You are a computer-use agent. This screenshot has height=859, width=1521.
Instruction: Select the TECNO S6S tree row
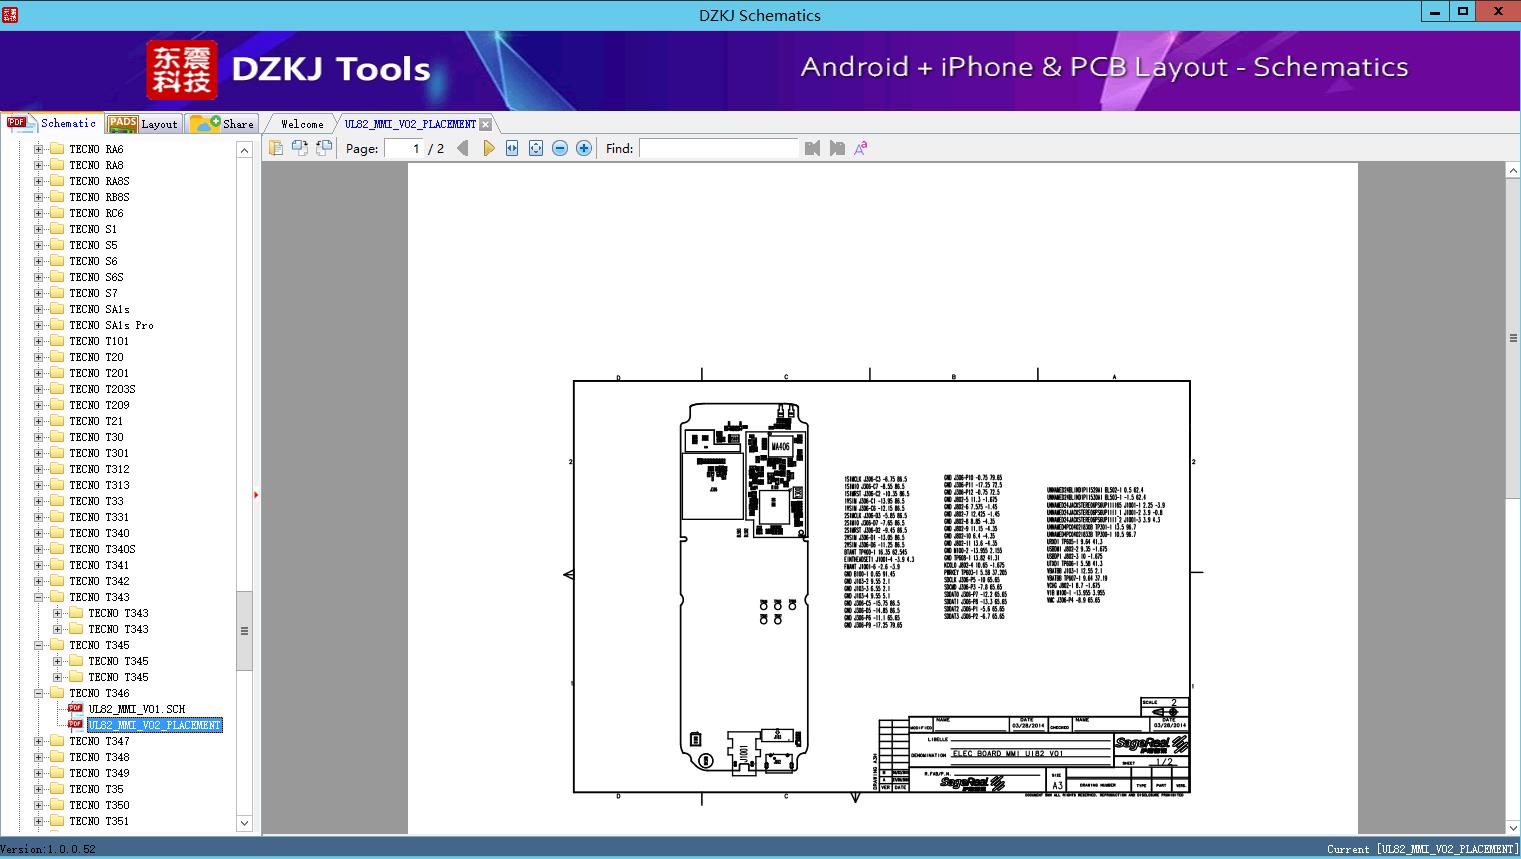click(96, 277)
